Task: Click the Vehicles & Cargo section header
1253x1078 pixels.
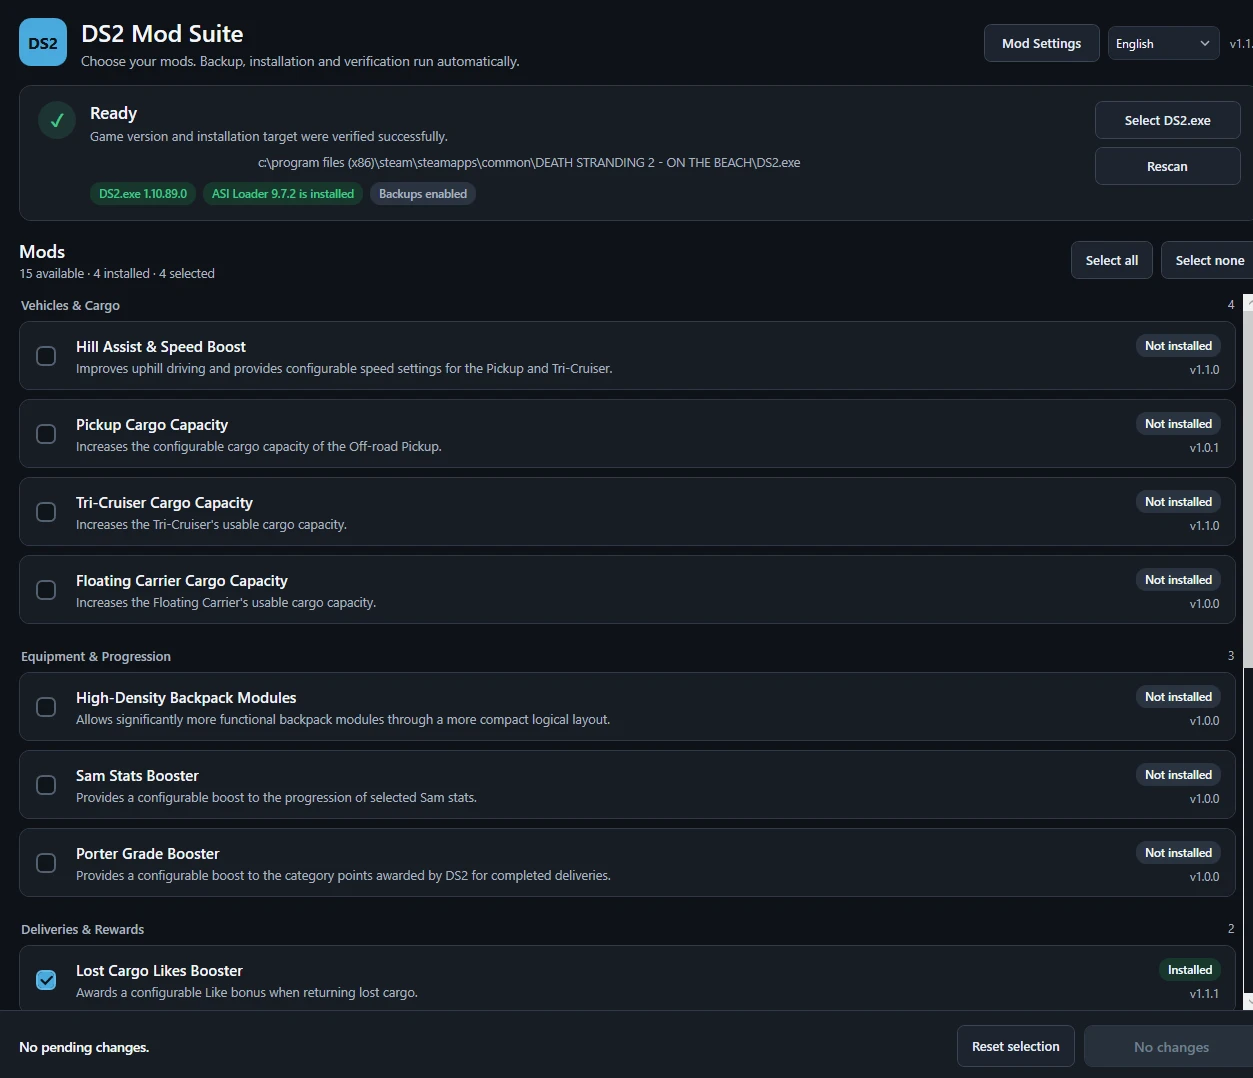Action: tap(70, 305)
